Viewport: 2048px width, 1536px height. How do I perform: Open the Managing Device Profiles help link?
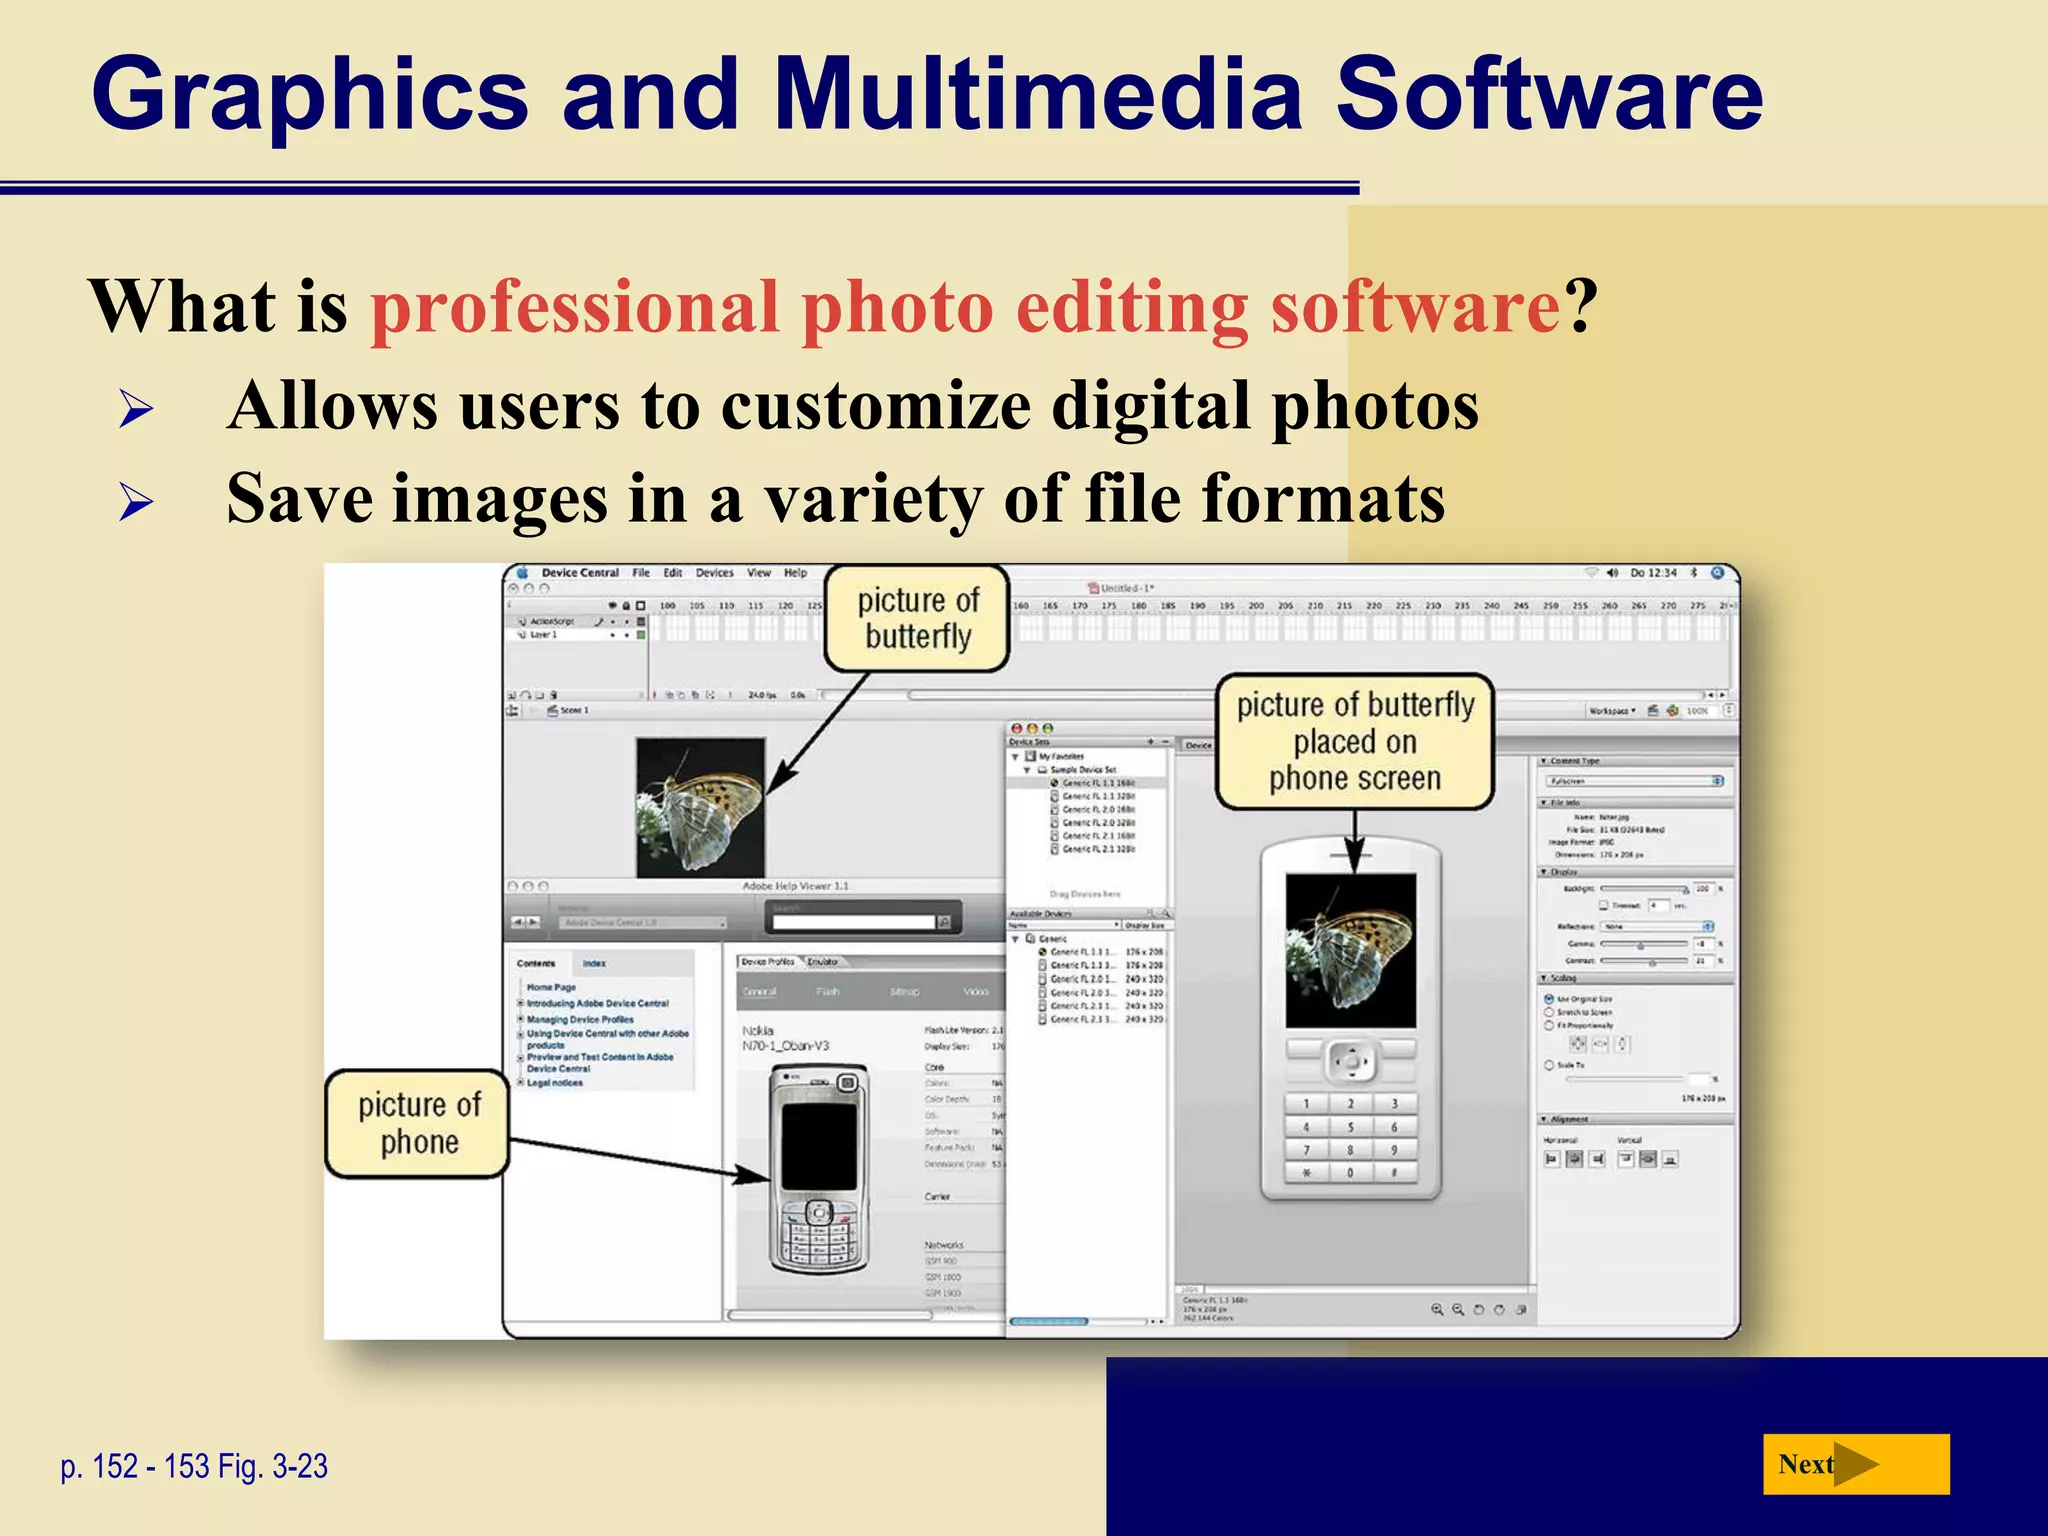coord(580,1019)
